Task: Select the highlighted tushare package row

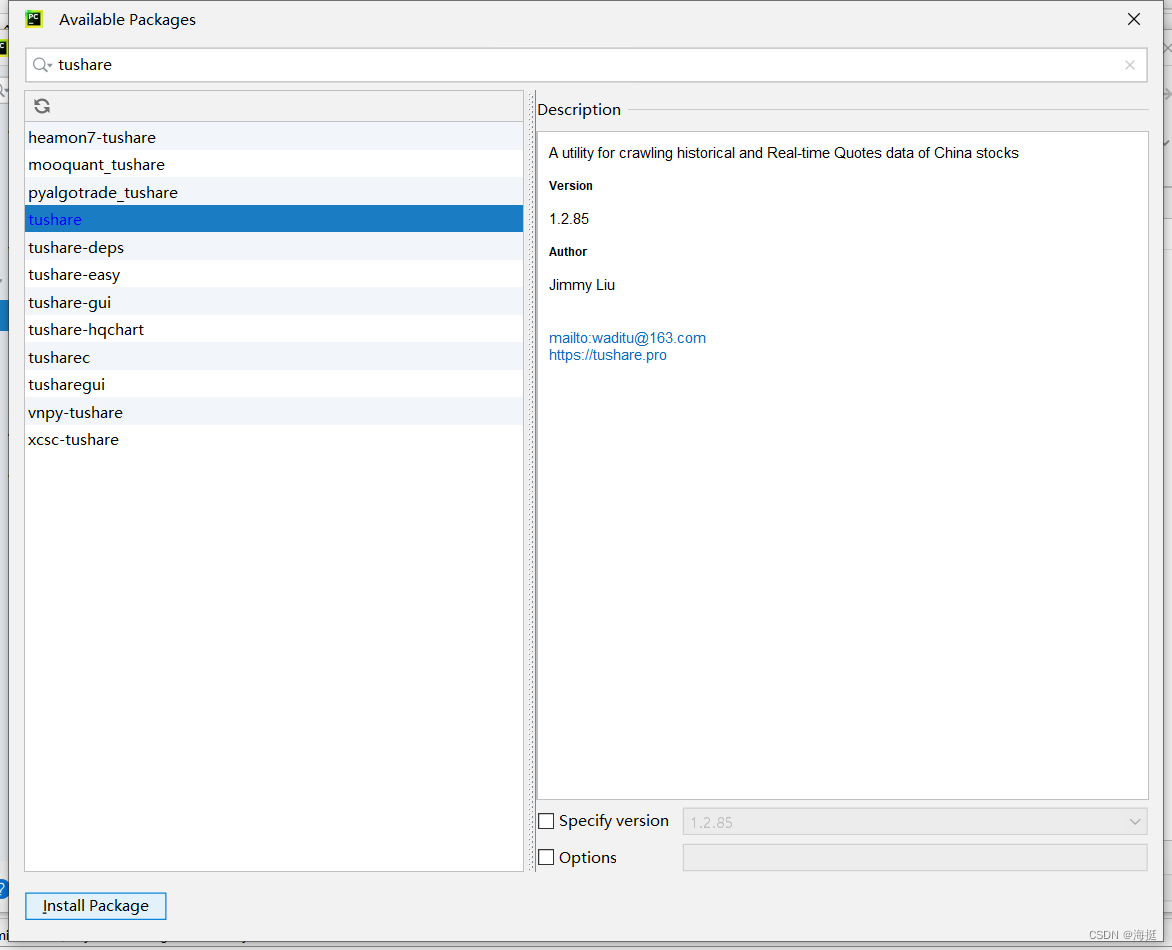Action: 274,219
